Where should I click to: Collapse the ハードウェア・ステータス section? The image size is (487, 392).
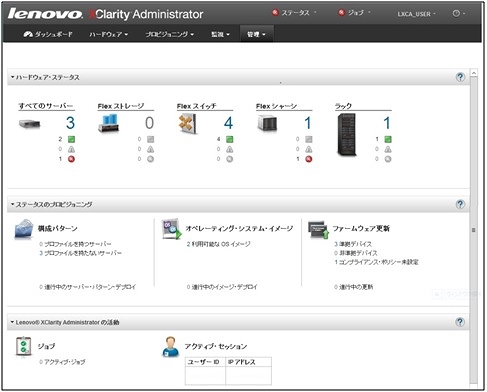click(x=12, y=77)
